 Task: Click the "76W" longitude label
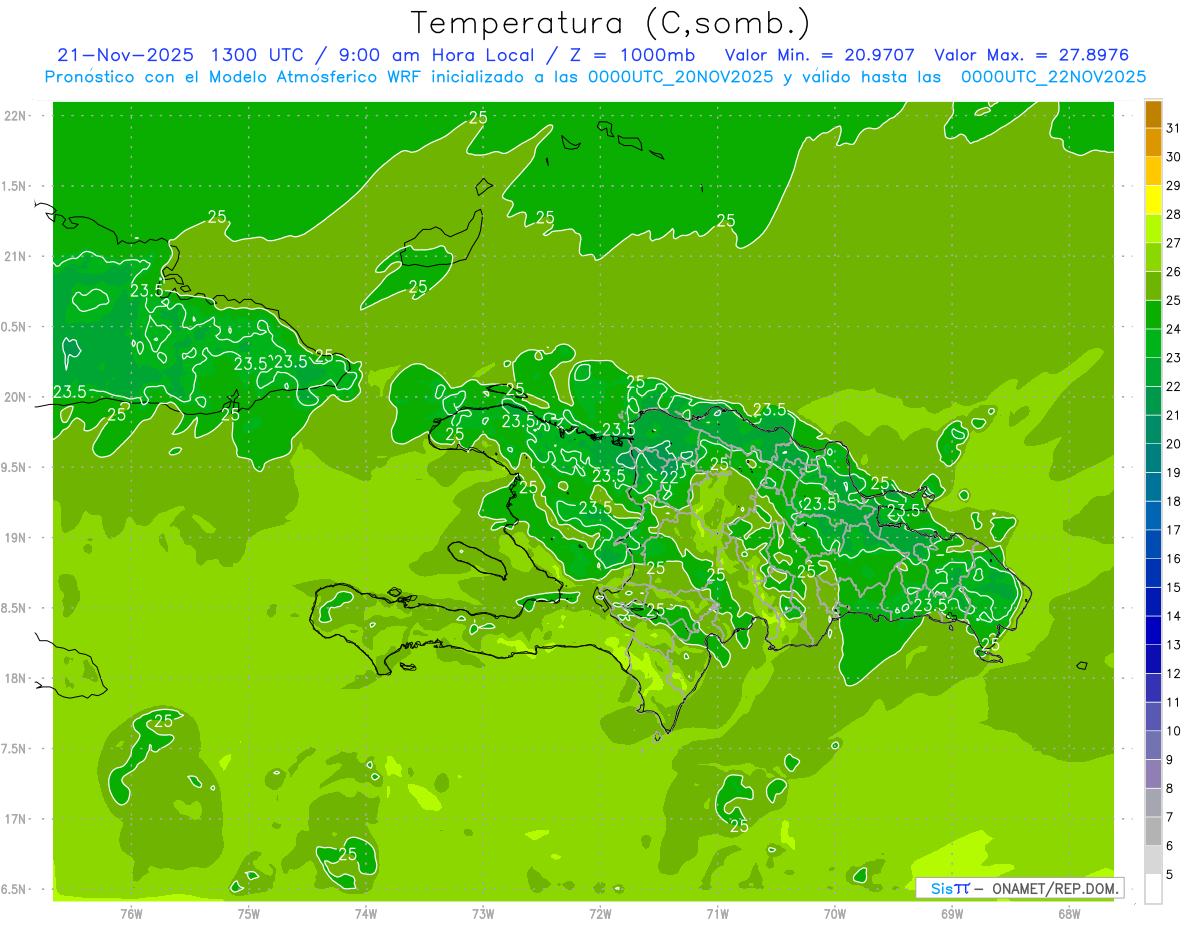point(131,913)
